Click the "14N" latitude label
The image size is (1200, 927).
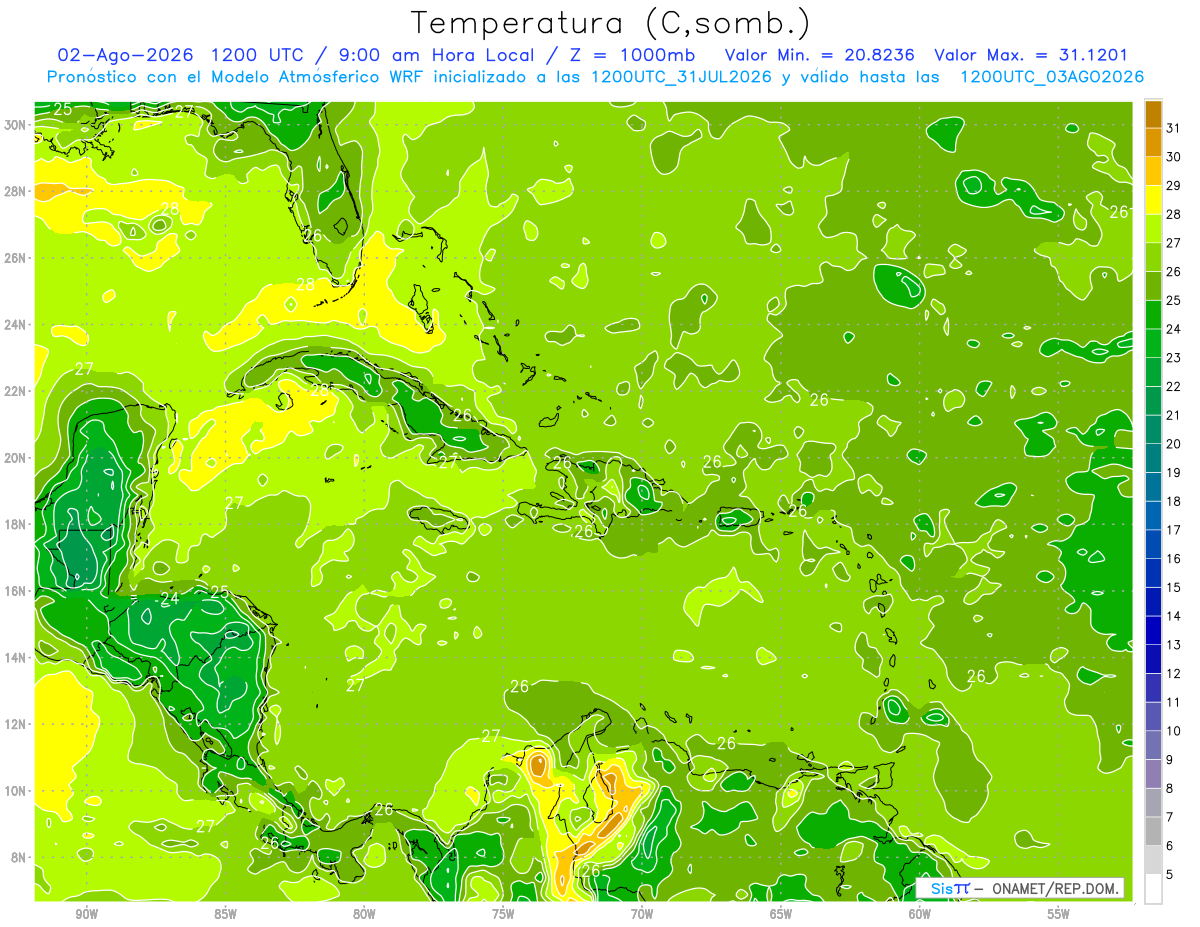click(16, 658)
